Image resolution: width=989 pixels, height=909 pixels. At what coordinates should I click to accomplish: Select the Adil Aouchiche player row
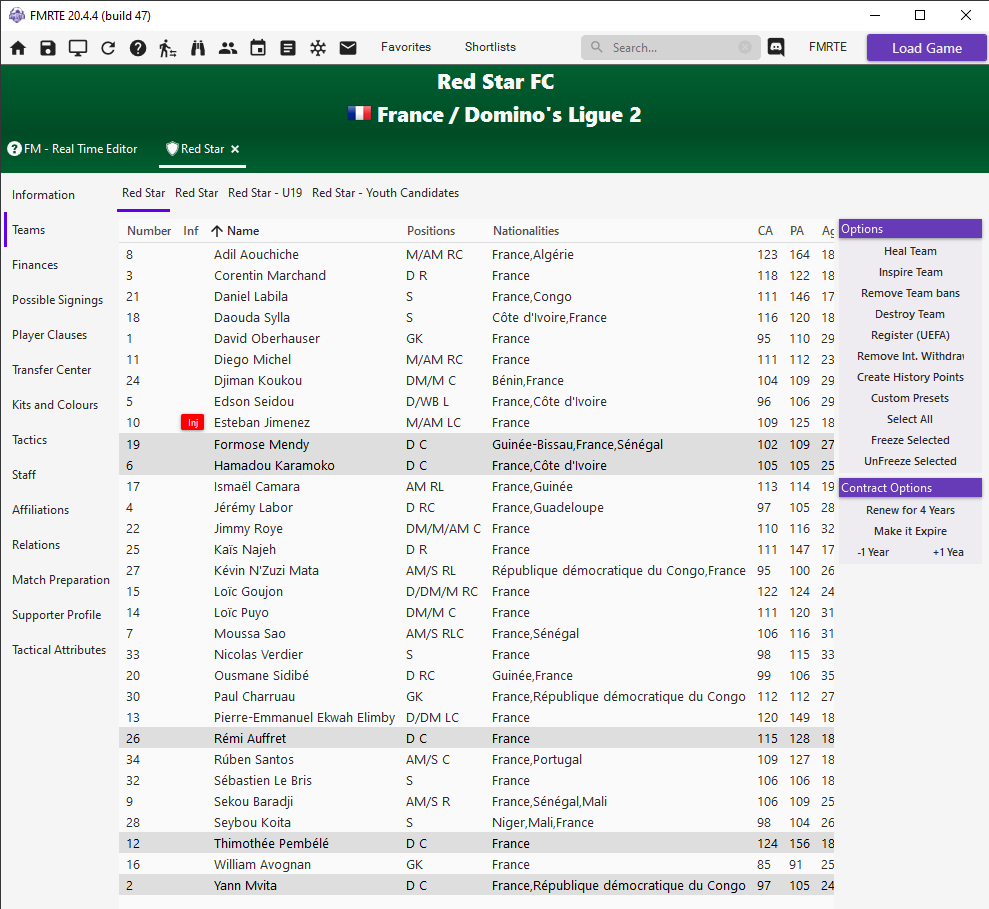point(476,255)
